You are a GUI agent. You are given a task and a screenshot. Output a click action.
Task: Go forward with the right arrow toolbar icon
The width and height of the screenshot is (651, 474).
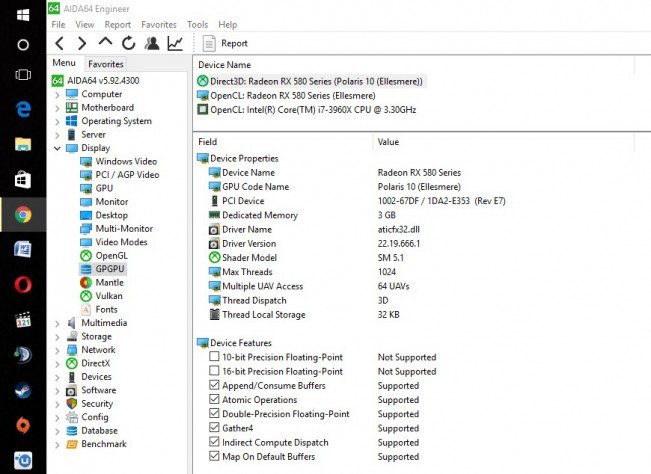(82, 43)
